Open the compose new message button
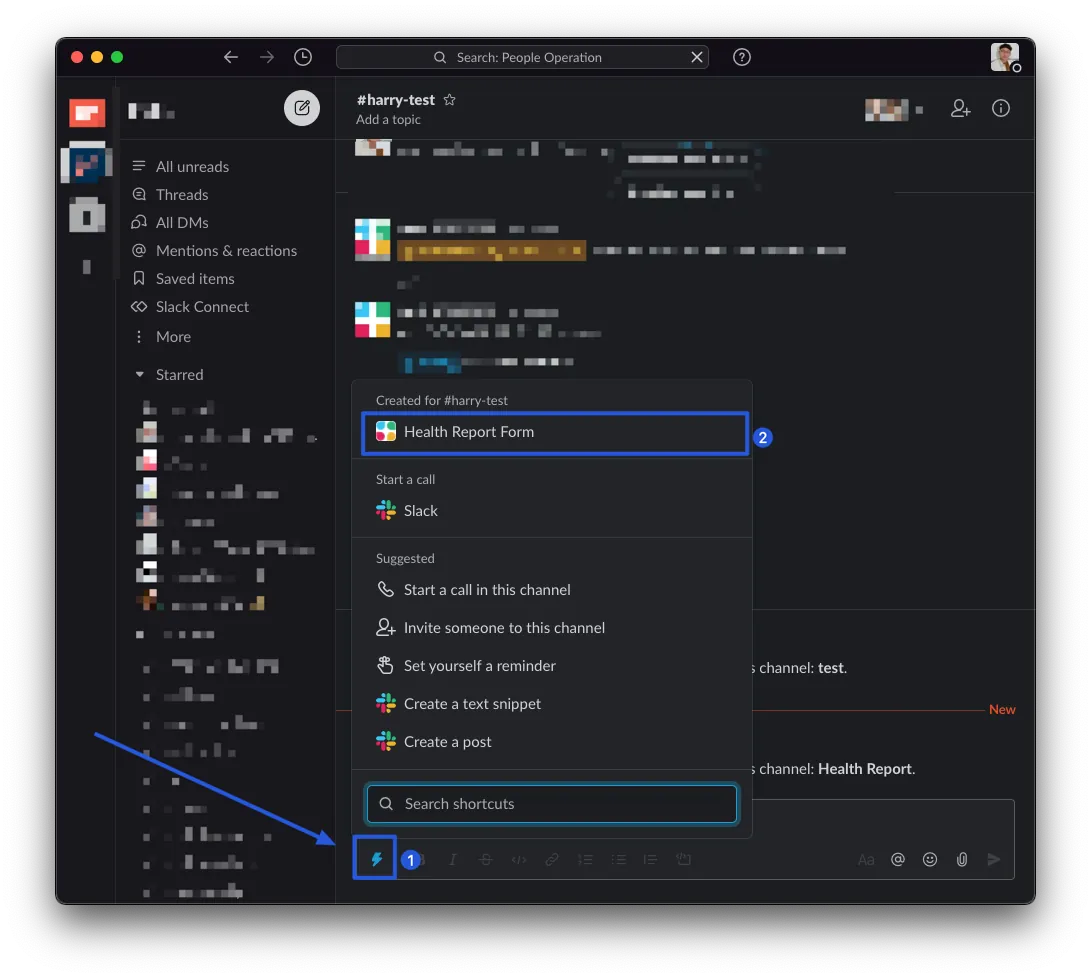Screen dimensions: 1091x978 tap(302, 108)
